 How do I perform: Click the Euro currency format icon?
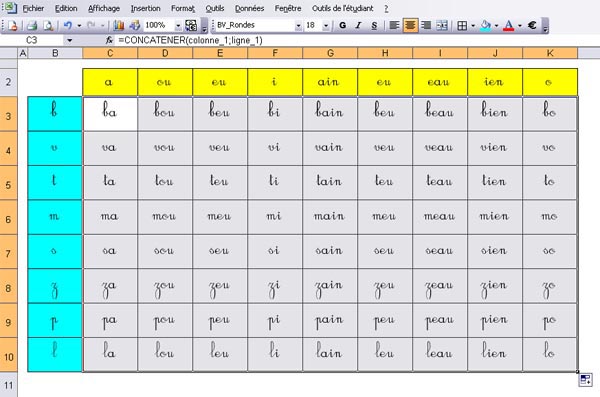pyautogui.click(x=532, y=25)
